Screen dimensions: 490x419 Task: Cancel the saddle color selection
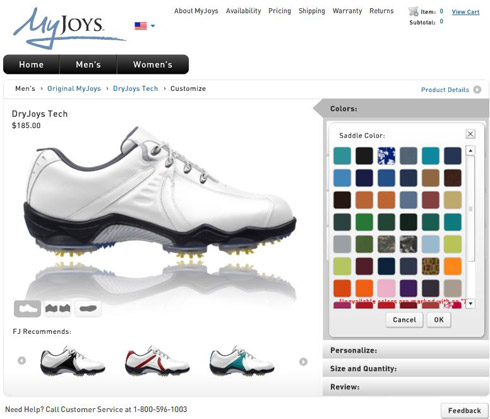[404, 320]
